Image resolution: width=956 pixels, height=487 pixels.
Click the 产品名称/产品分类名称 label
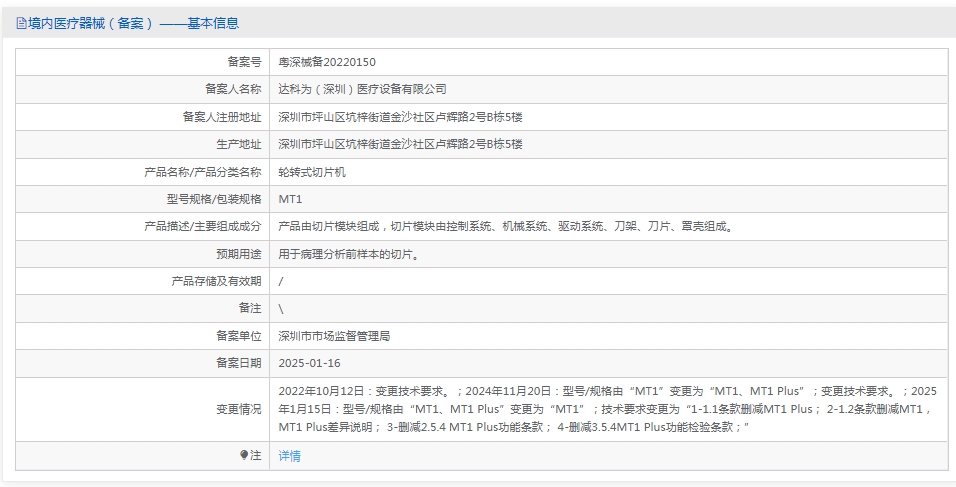click(202, 172)
